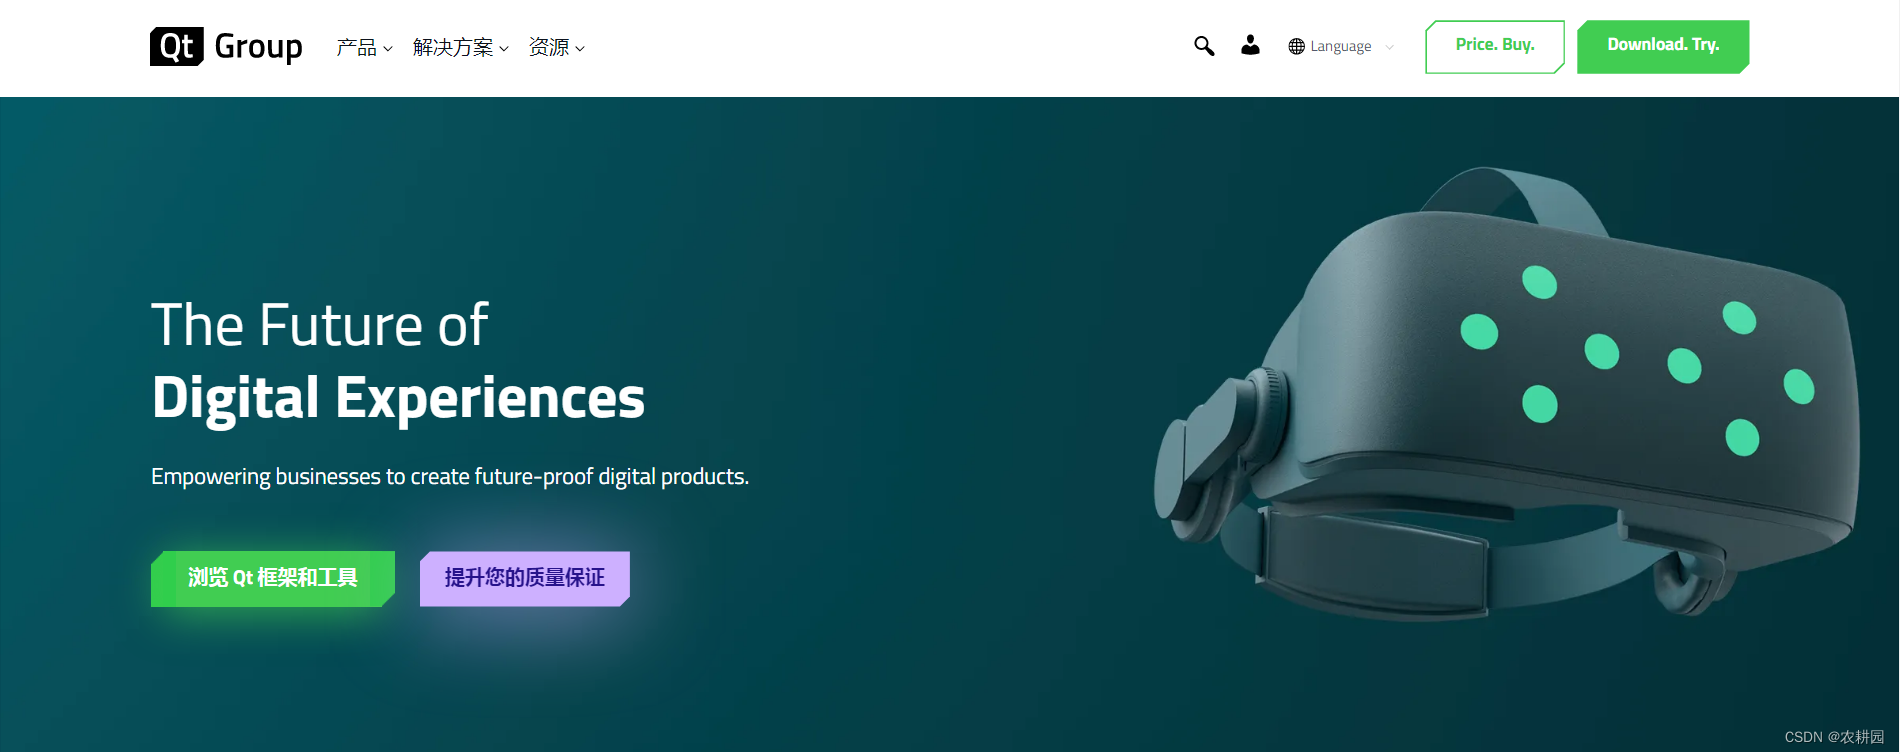Click the Qt logo box

coord(177,46)
